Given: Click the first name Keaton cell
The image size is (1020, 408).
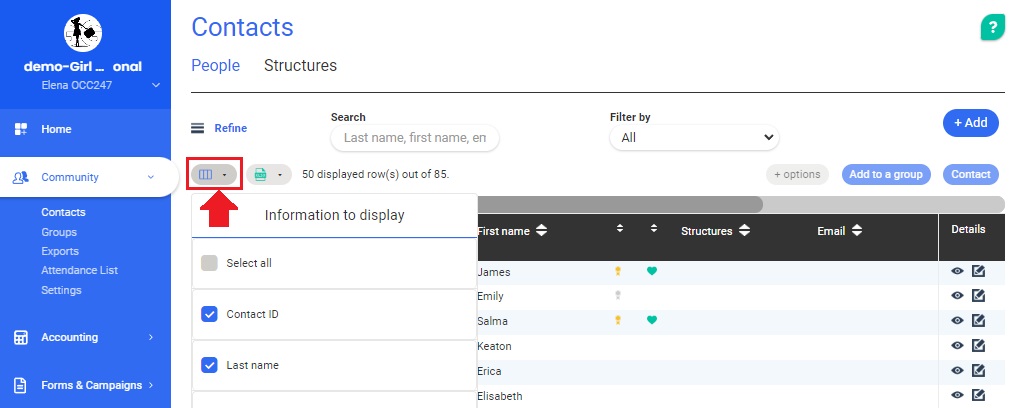Looking at the screenshot, I should pyautogui.click(x=494, y=346).
